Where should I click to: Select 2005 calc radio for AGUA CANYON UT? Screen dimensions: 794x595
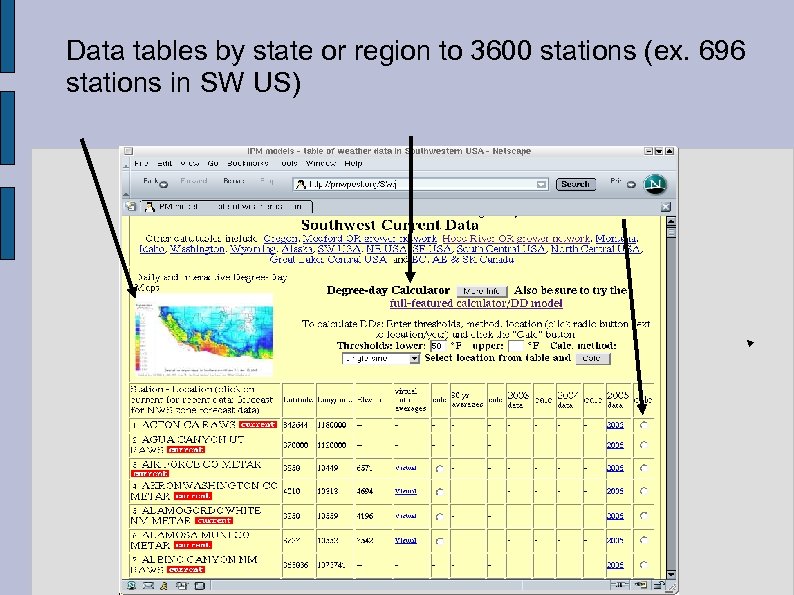pyautogui.click(x=644, y=445)
